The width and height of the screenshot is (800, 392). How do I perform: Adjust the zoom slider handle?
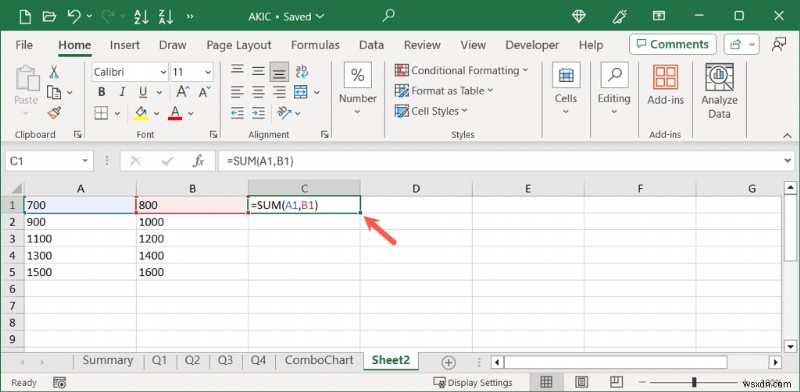coord(694,382)
